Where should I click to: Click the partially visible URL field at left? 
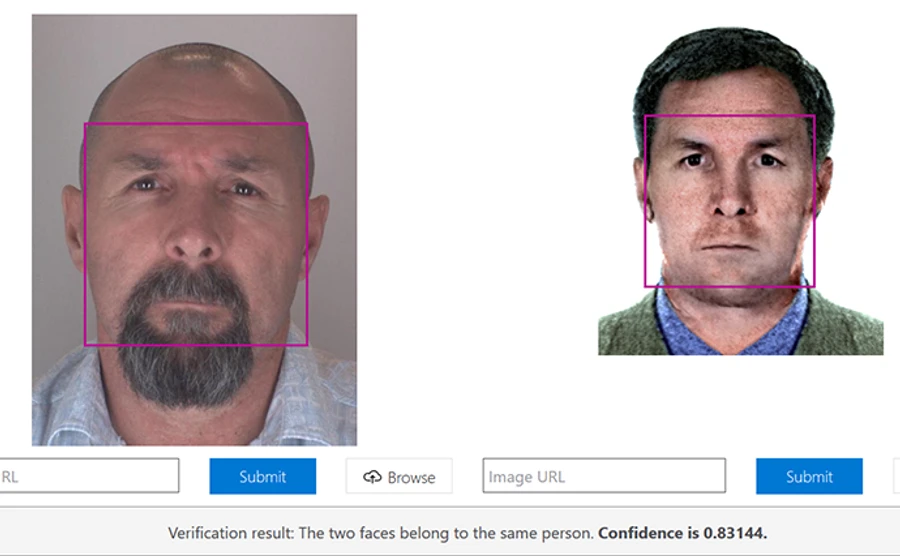pyautogui.click(x=88, y=477)
